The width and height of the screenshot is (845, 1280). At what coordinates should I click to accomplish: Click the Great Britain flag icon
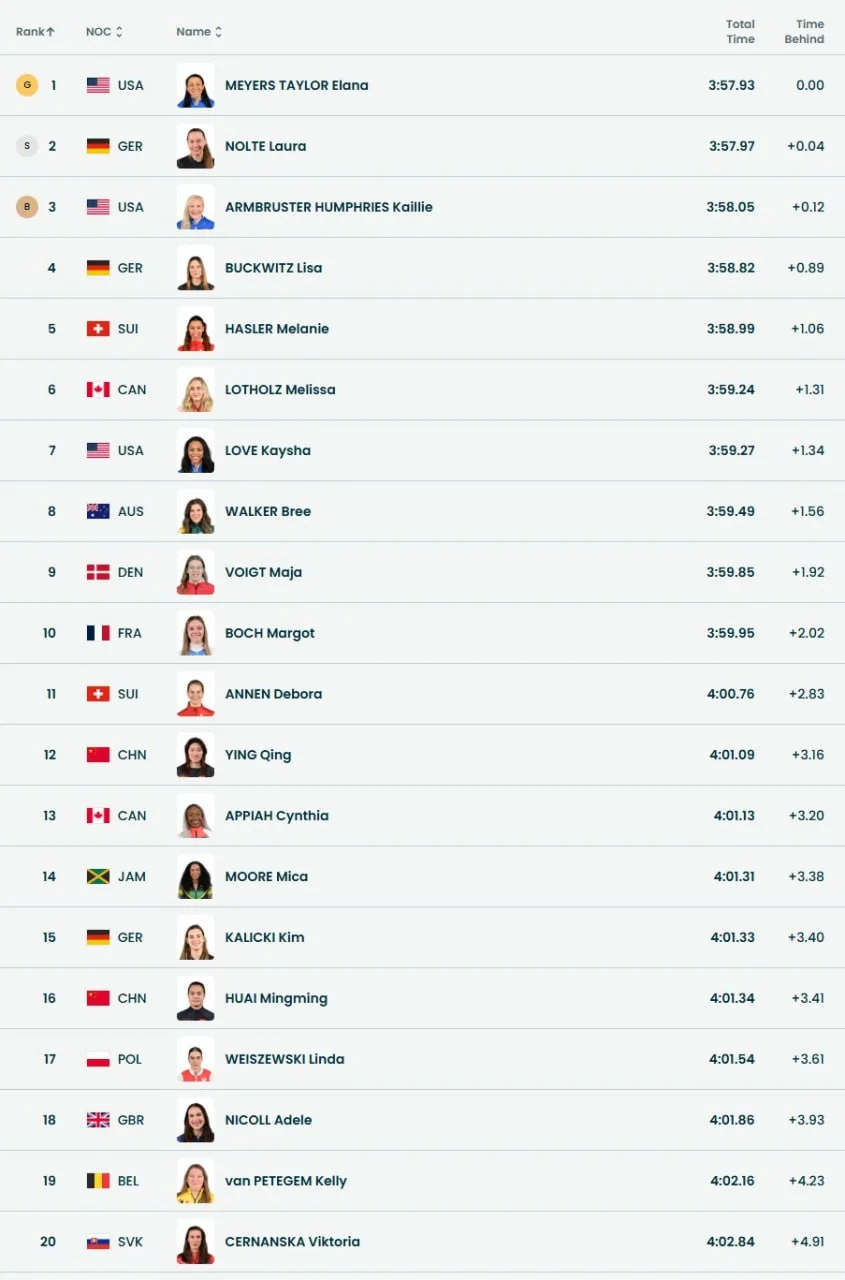coord(98,1120)
